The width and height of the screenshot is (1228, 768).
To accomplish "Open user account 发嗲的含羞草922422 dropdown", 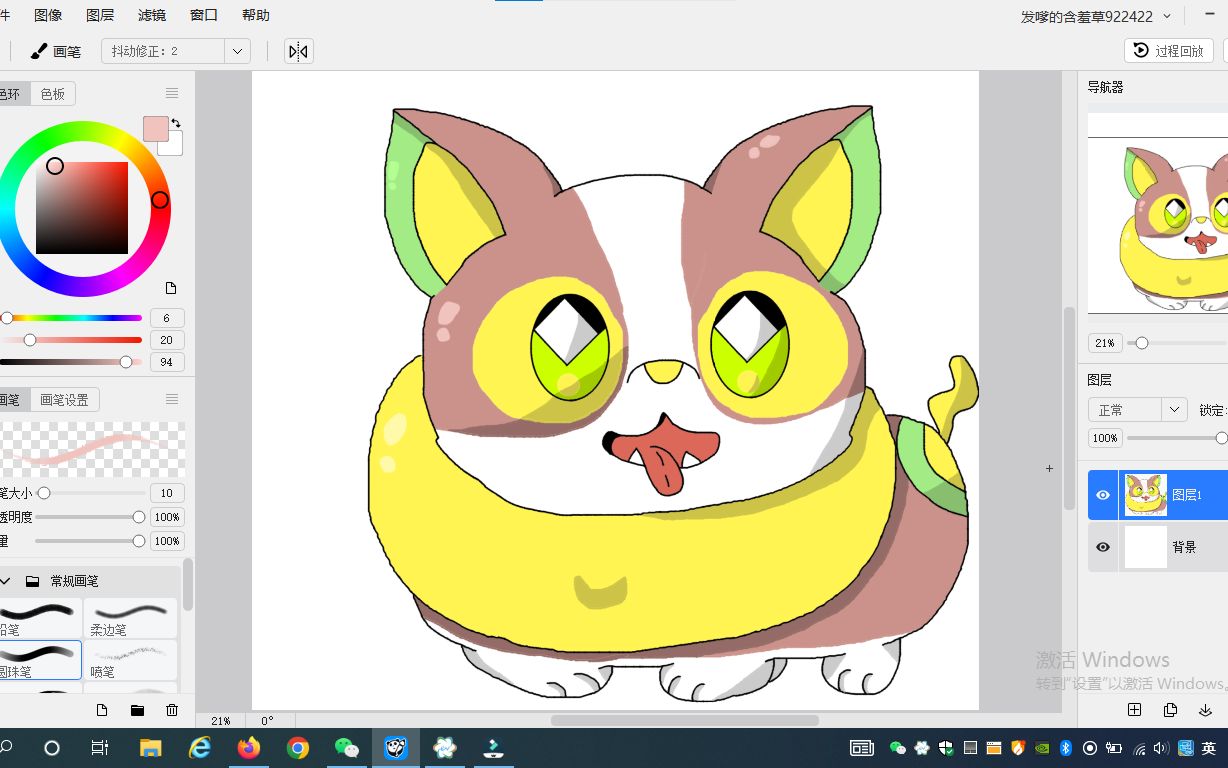I will pos(1094,17).
